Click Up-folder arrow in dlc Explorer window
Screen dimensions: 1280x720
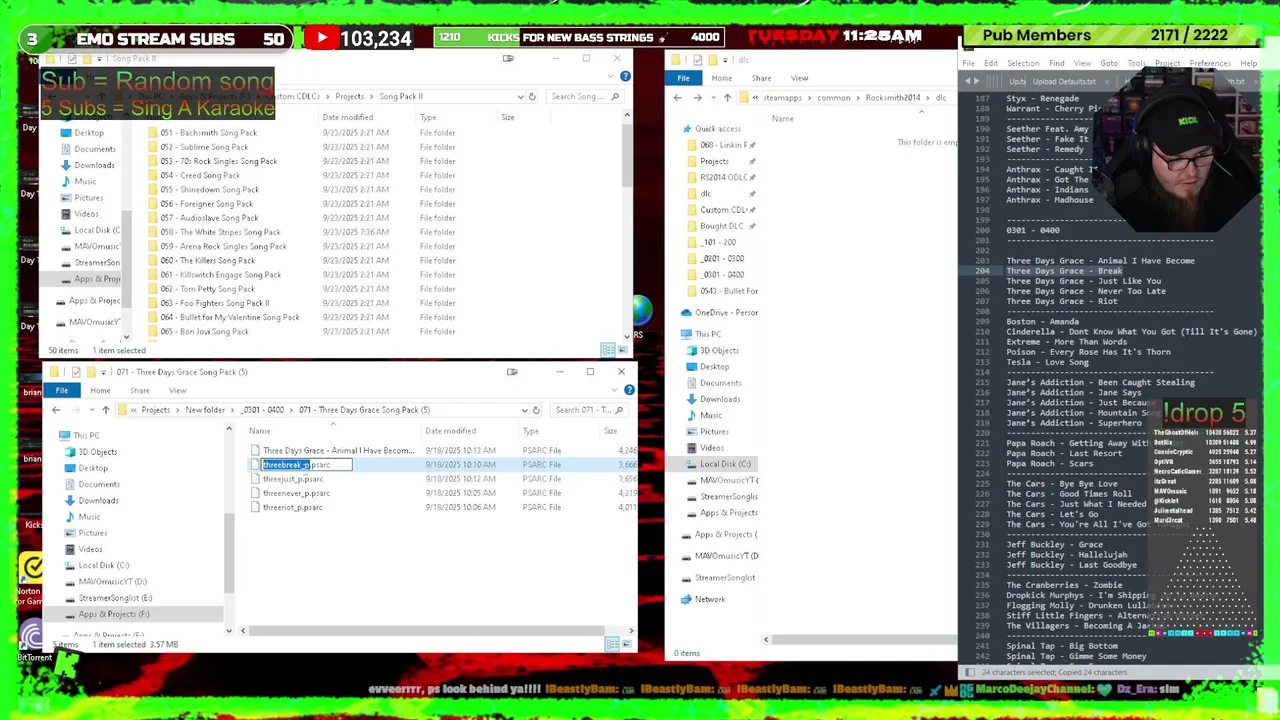pos(727,98)
